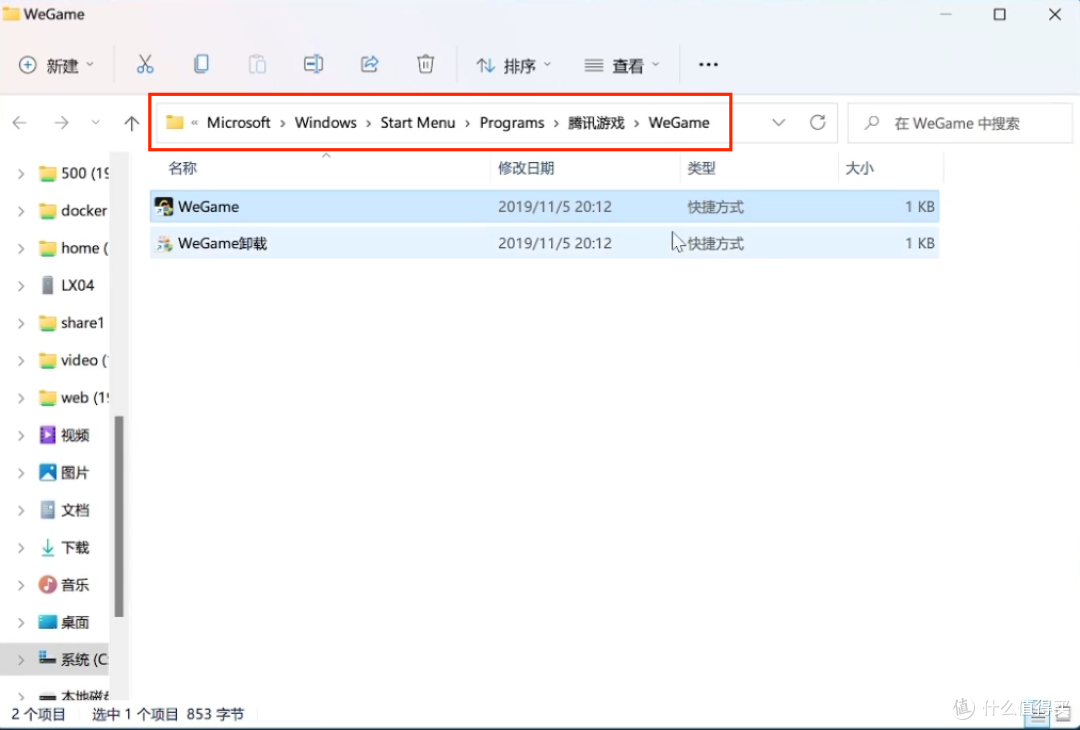Select docker folder in sidebar

73,211
